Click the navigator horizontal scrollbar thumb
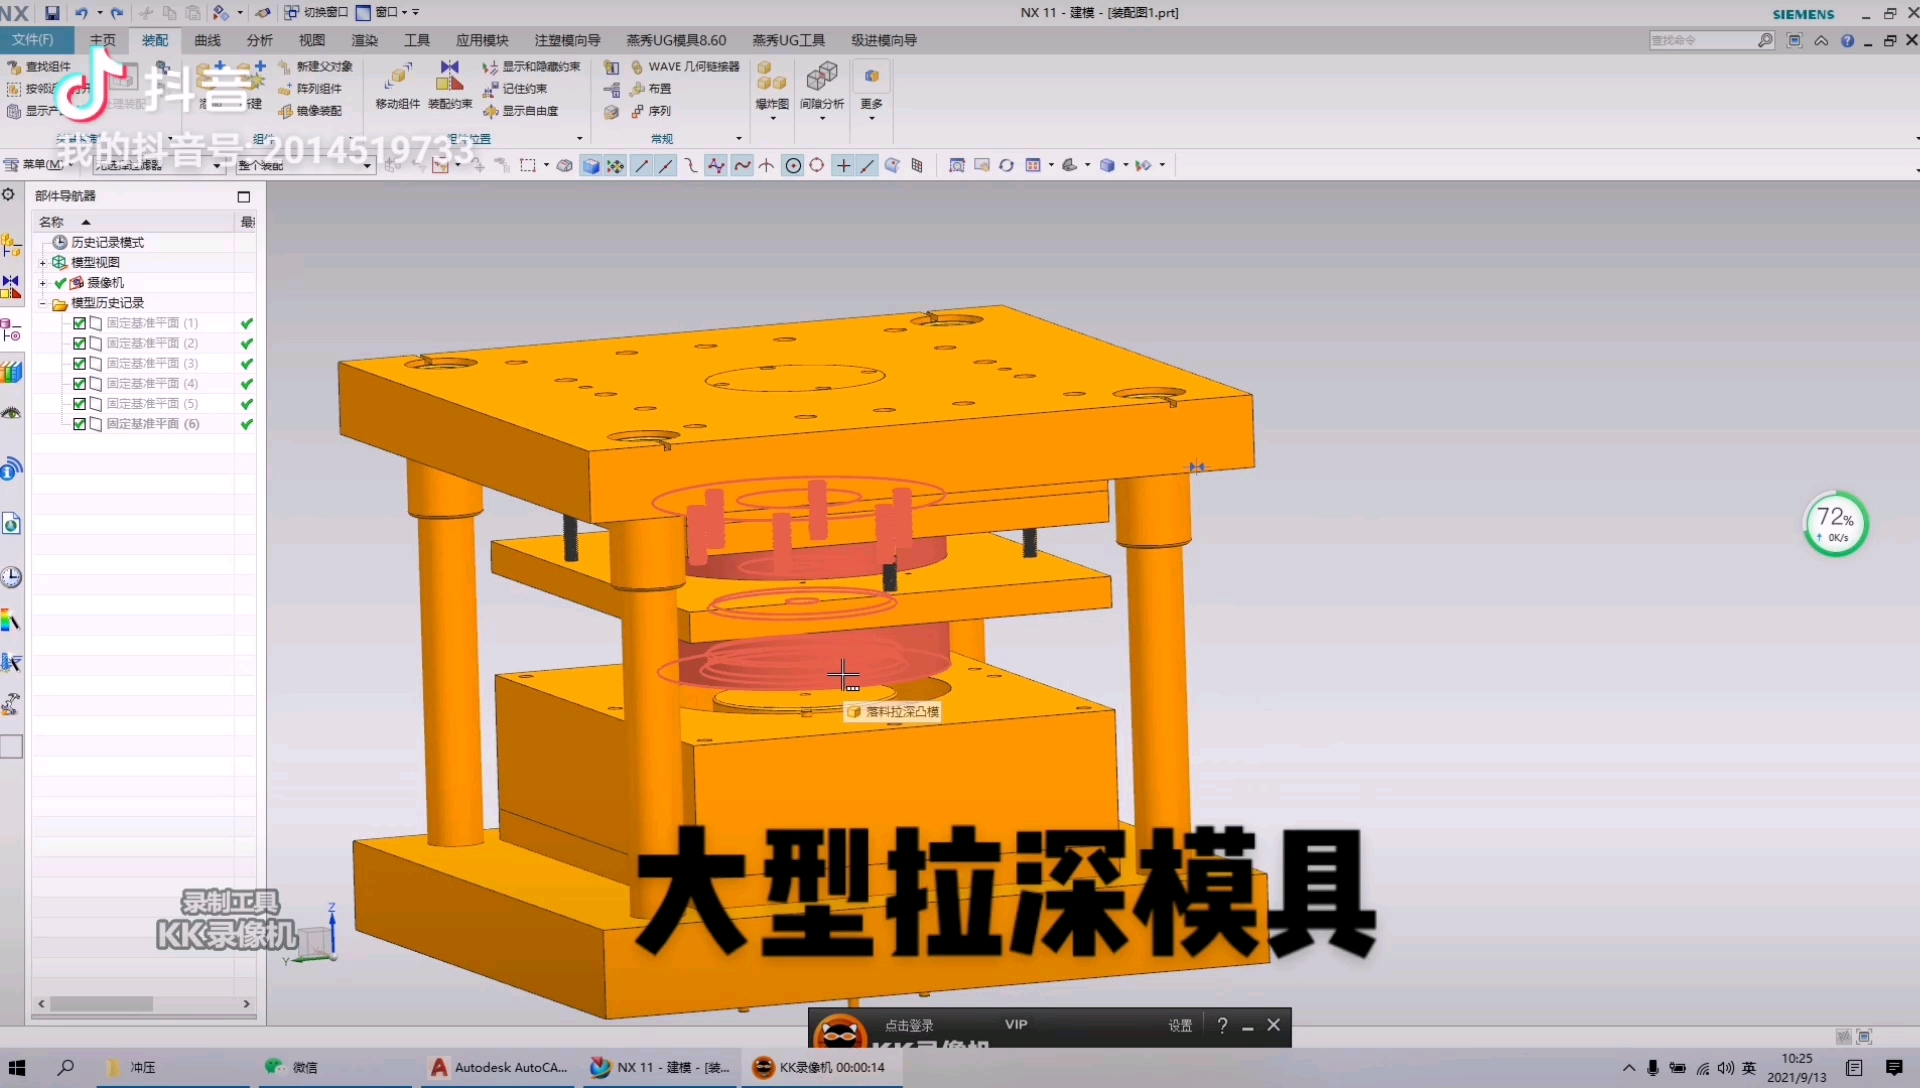The height and width of the screenshot is (1088, 1920). [x=101, y=1004]
